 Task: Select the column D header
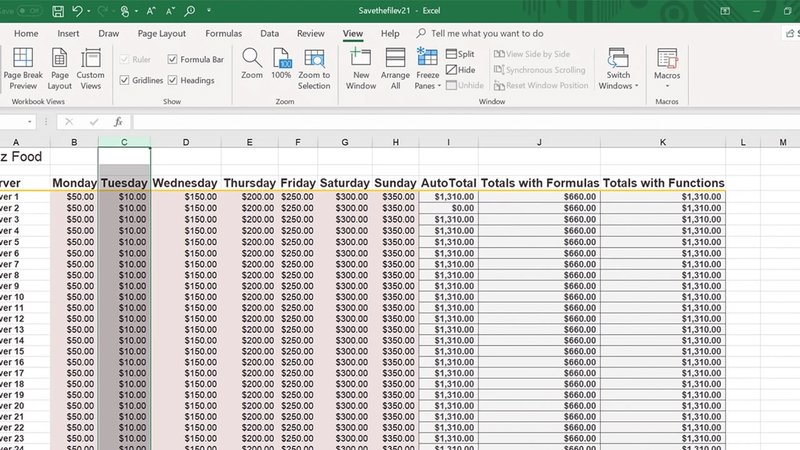click(x=186, y=143)
